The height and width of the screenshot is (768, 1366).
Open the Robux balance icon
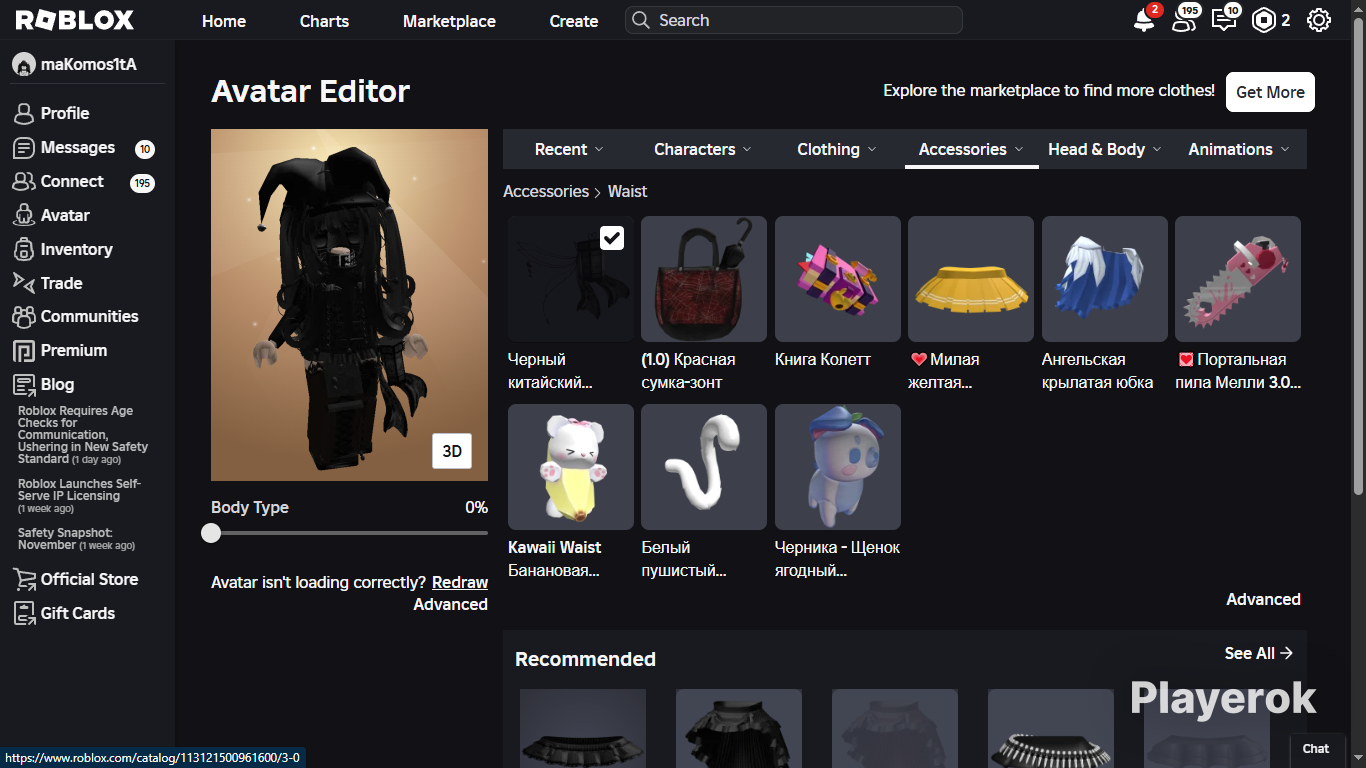pyautogui.click(x=1264, y=20)
